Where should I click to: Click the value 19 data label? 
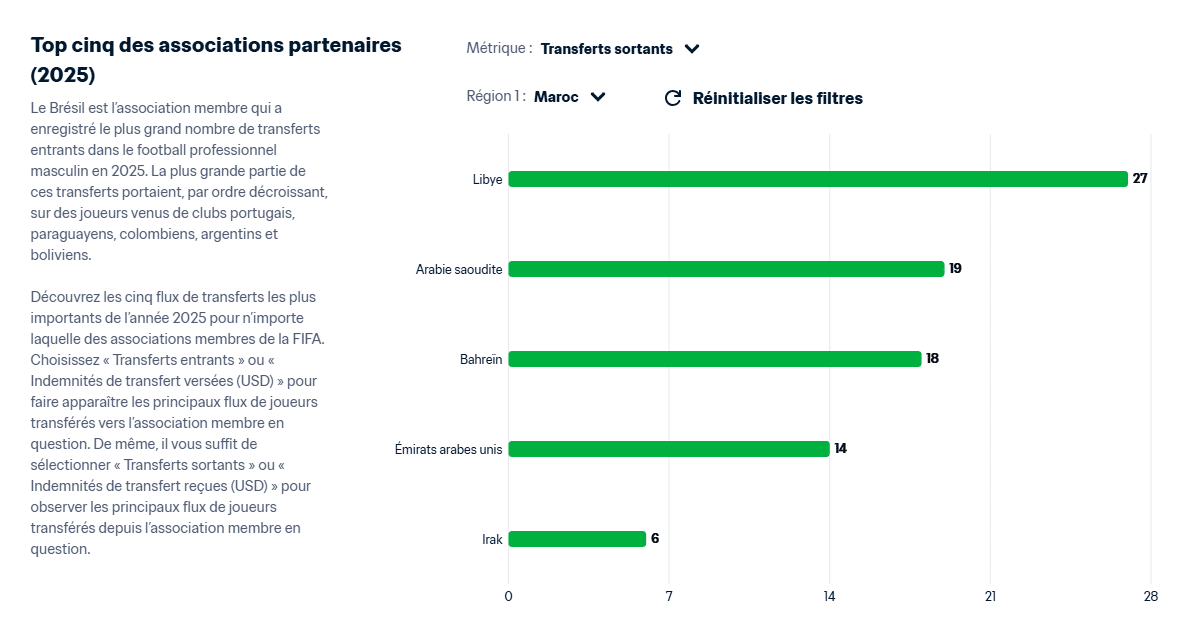[955, 269]
